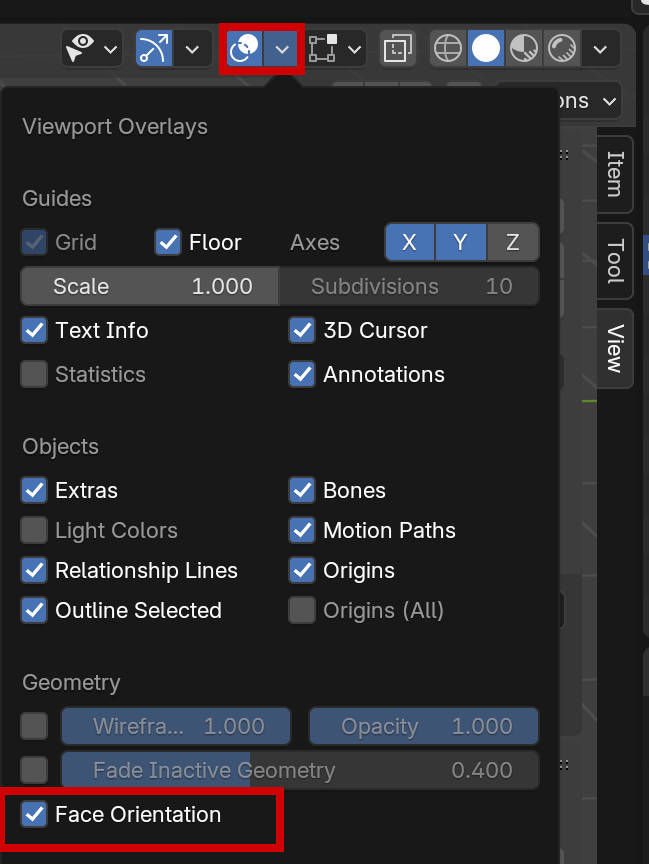Uncheck the Floor guide checkbox
649x864 pixels.
pyautogui.click(x=167, y=242)
